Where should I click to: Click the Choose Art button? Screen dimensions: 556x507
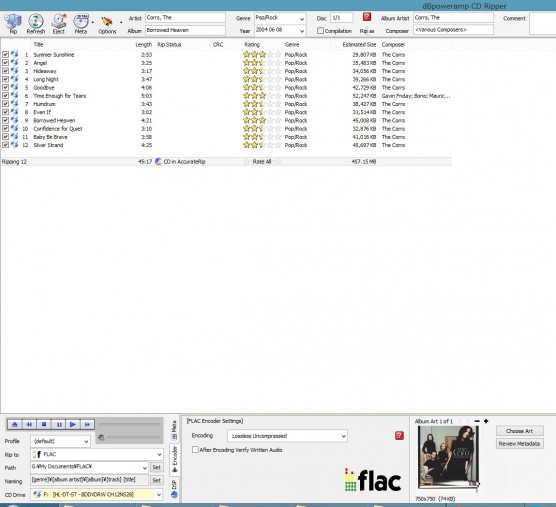click(x=519, y=431)
